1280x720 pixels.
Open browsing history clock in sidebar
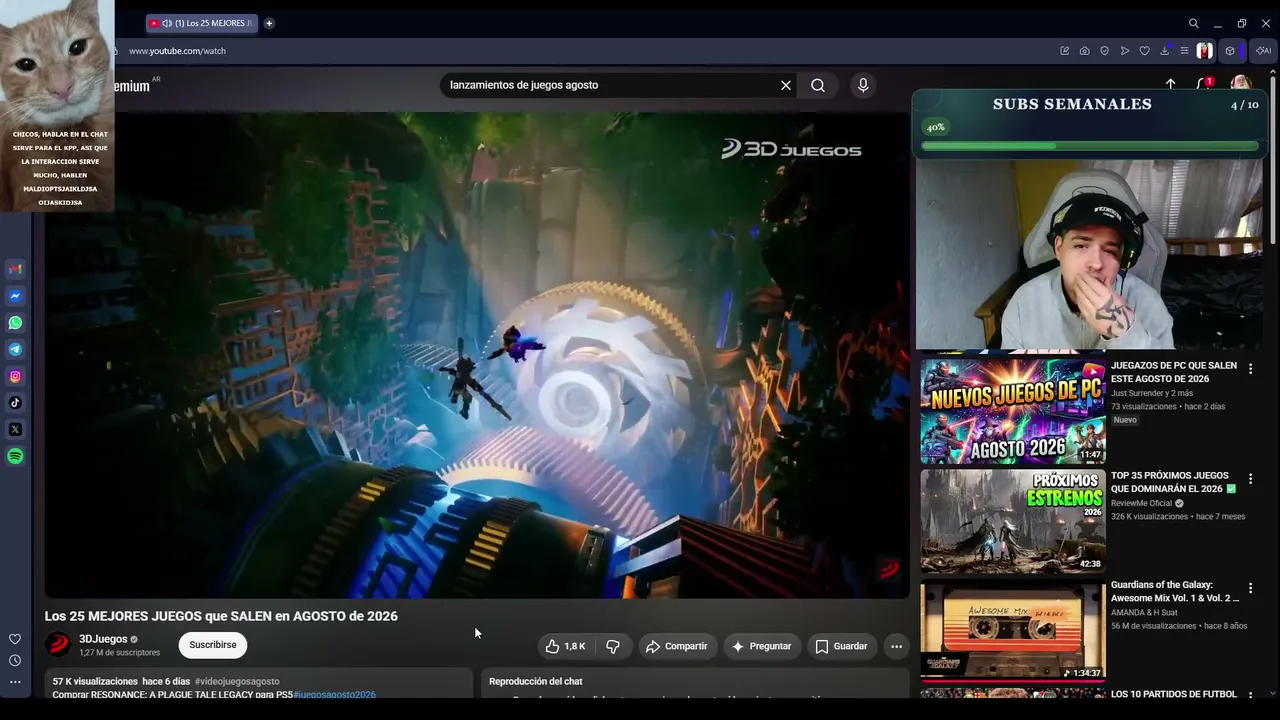click(15, 660)
